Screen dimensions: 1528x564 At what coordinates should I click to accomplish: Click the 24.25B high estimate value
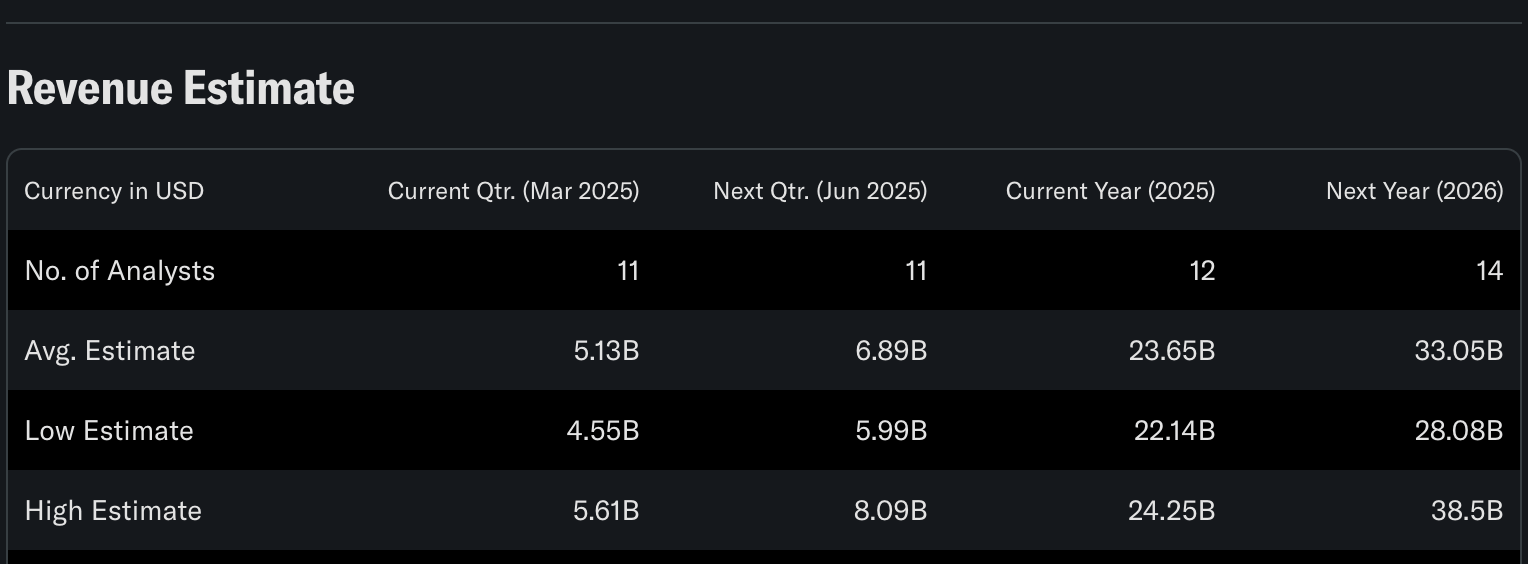(x=1172, y=511)
